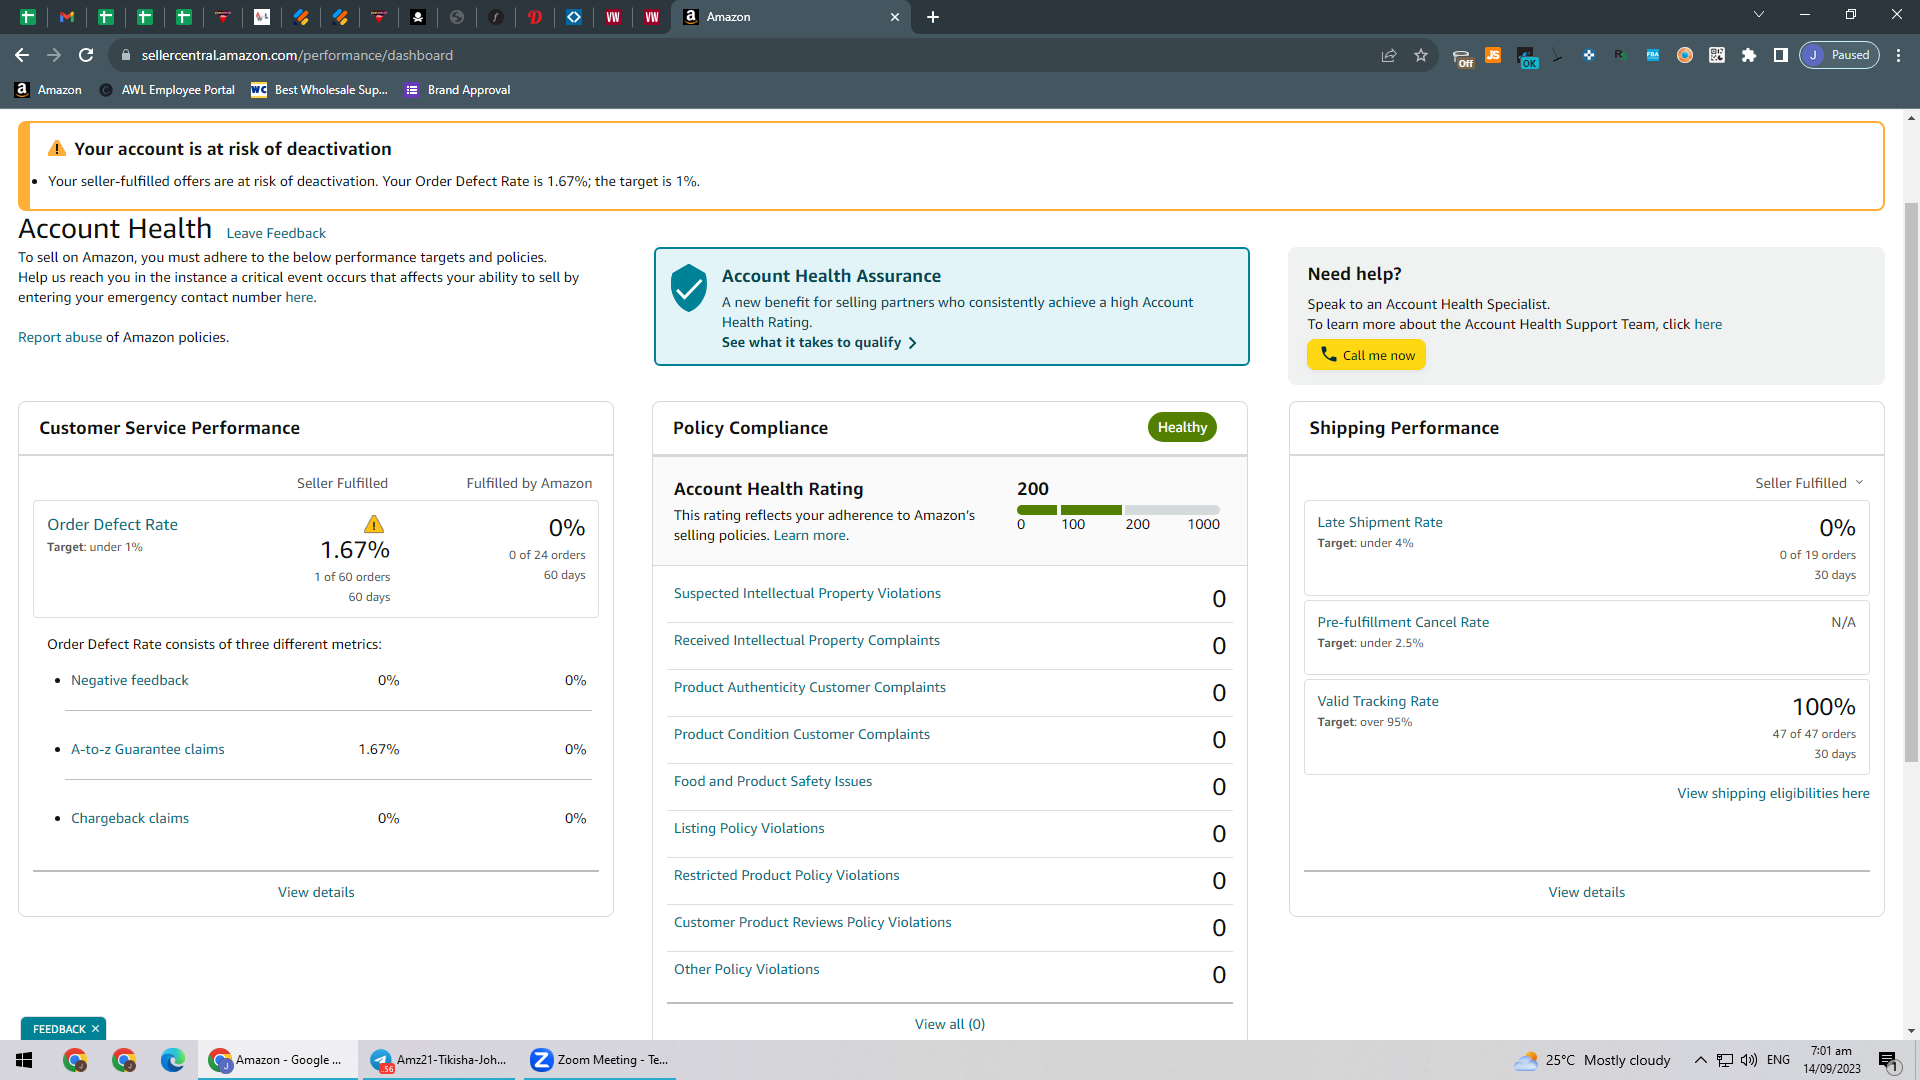
Task: Open Received Intellectual Property Complaints
Action: (x=807, y=640)
